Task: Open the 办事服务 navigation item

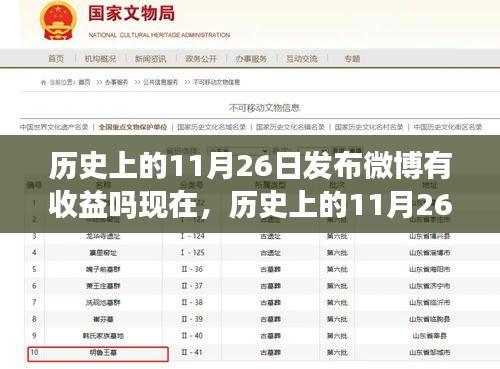Action: (251, 59)
